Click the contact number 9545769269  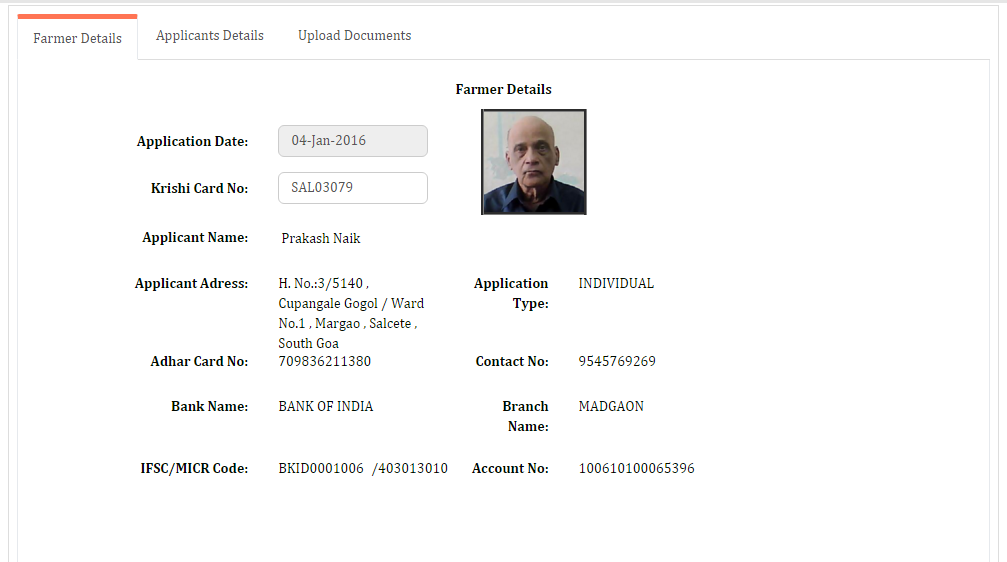pos(617,361)
